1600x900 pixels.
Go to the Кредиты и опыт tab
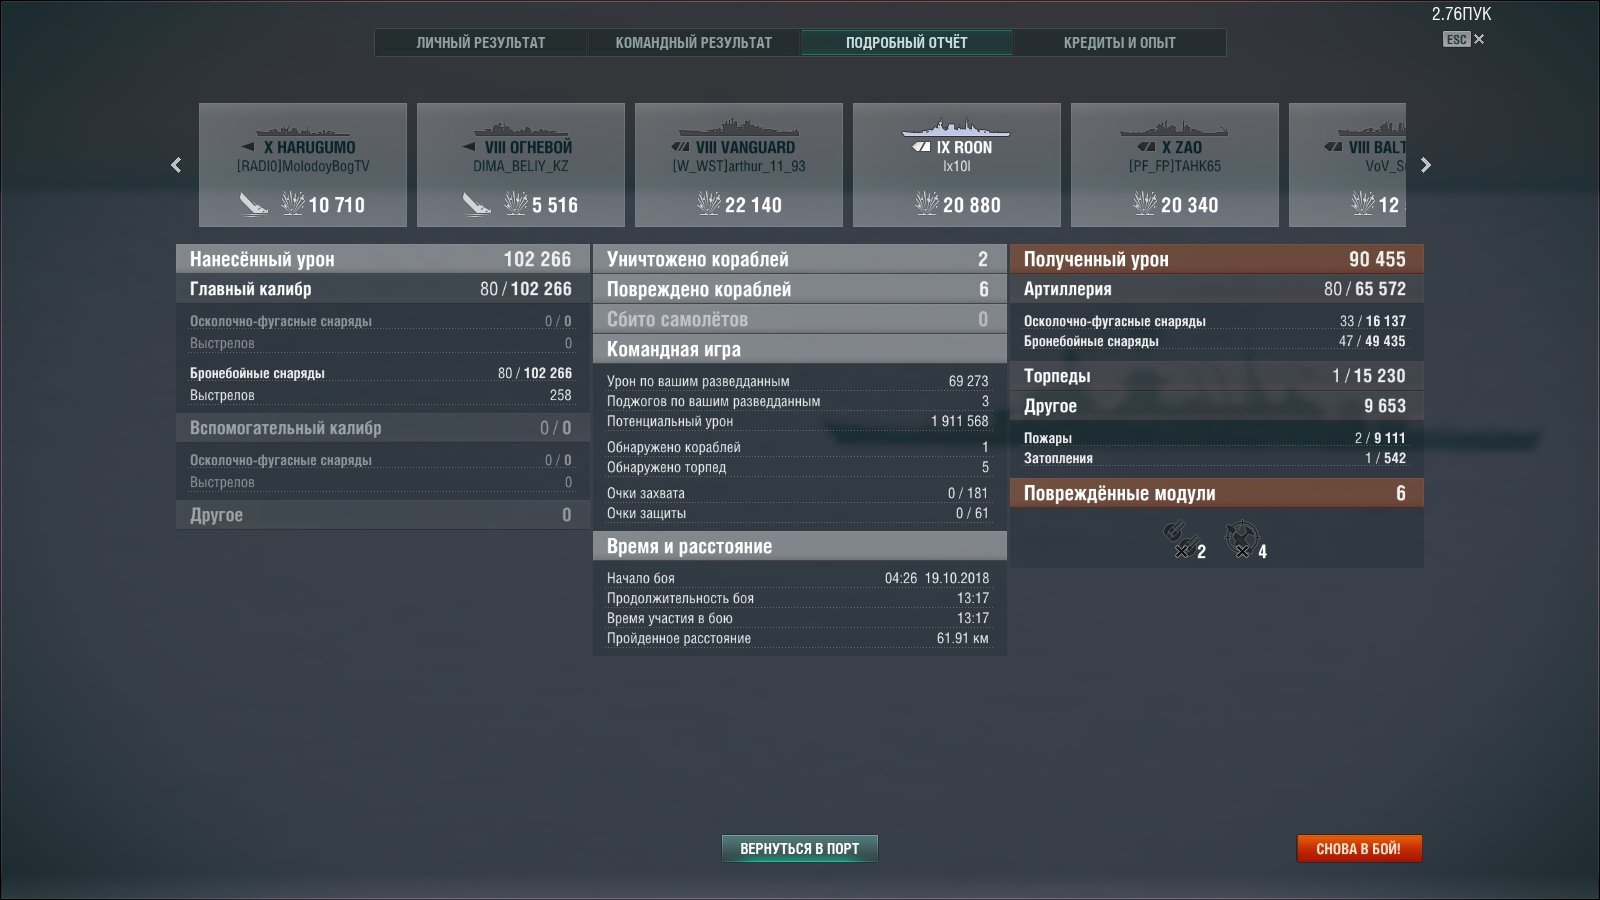point(1119,42)
